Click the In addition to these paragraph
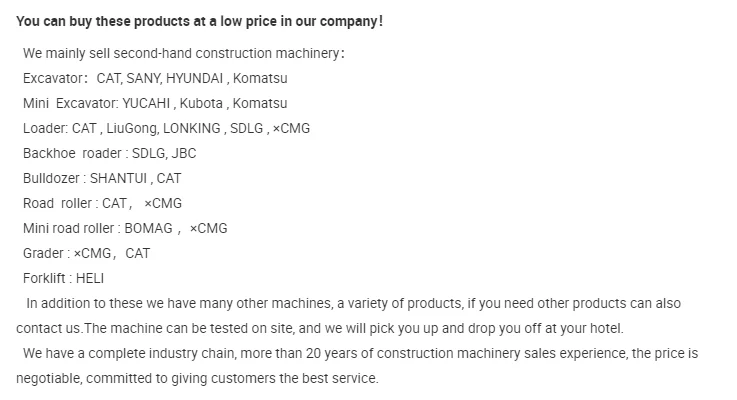This screenshot has width=737, height=400. [x=348, y=316]
